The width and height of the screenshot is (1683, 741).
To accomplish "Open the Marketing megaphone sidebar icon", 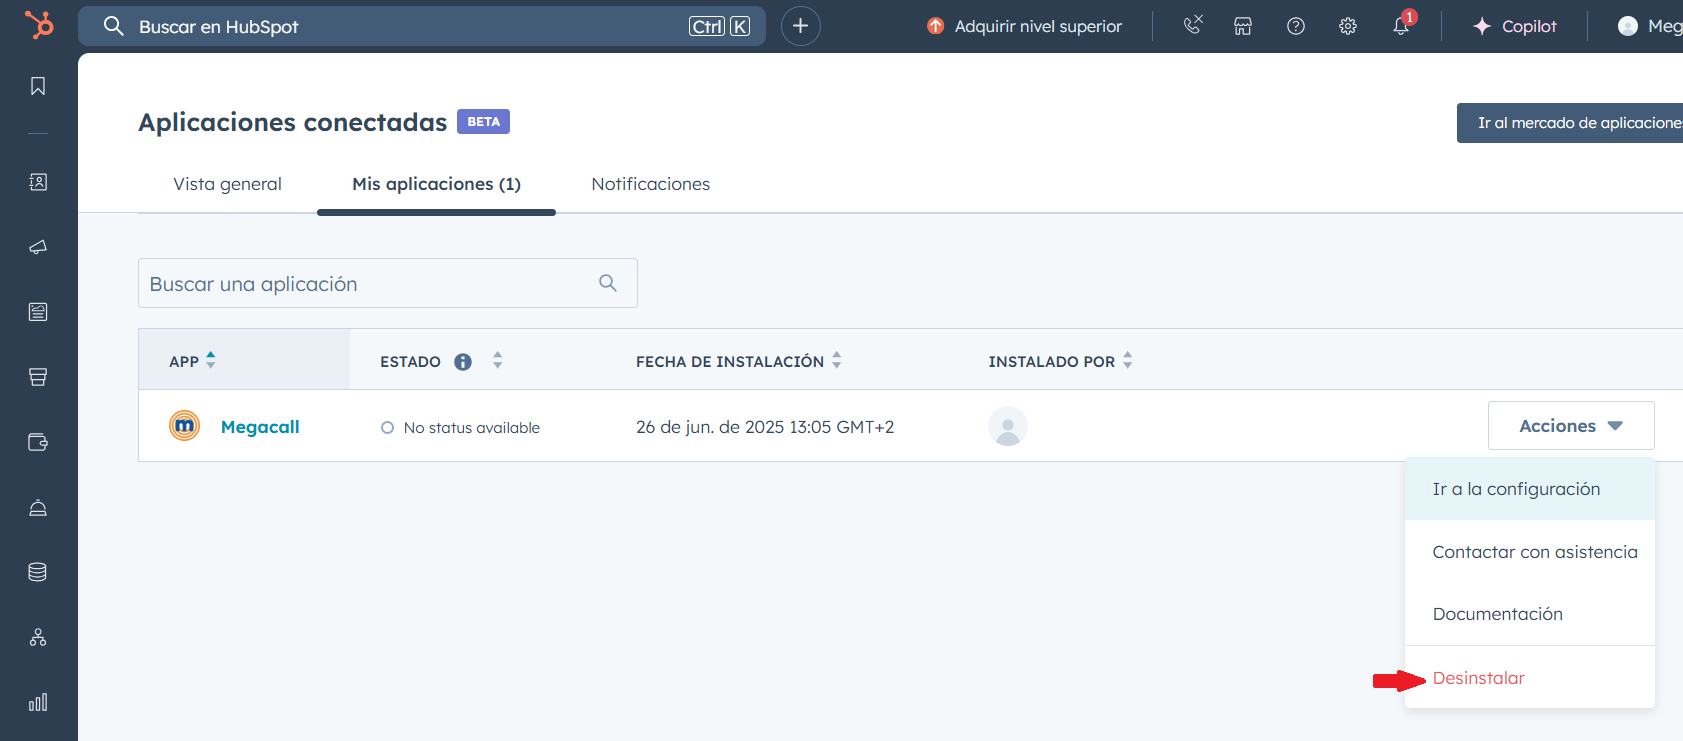I will click(x=38, y=247).
